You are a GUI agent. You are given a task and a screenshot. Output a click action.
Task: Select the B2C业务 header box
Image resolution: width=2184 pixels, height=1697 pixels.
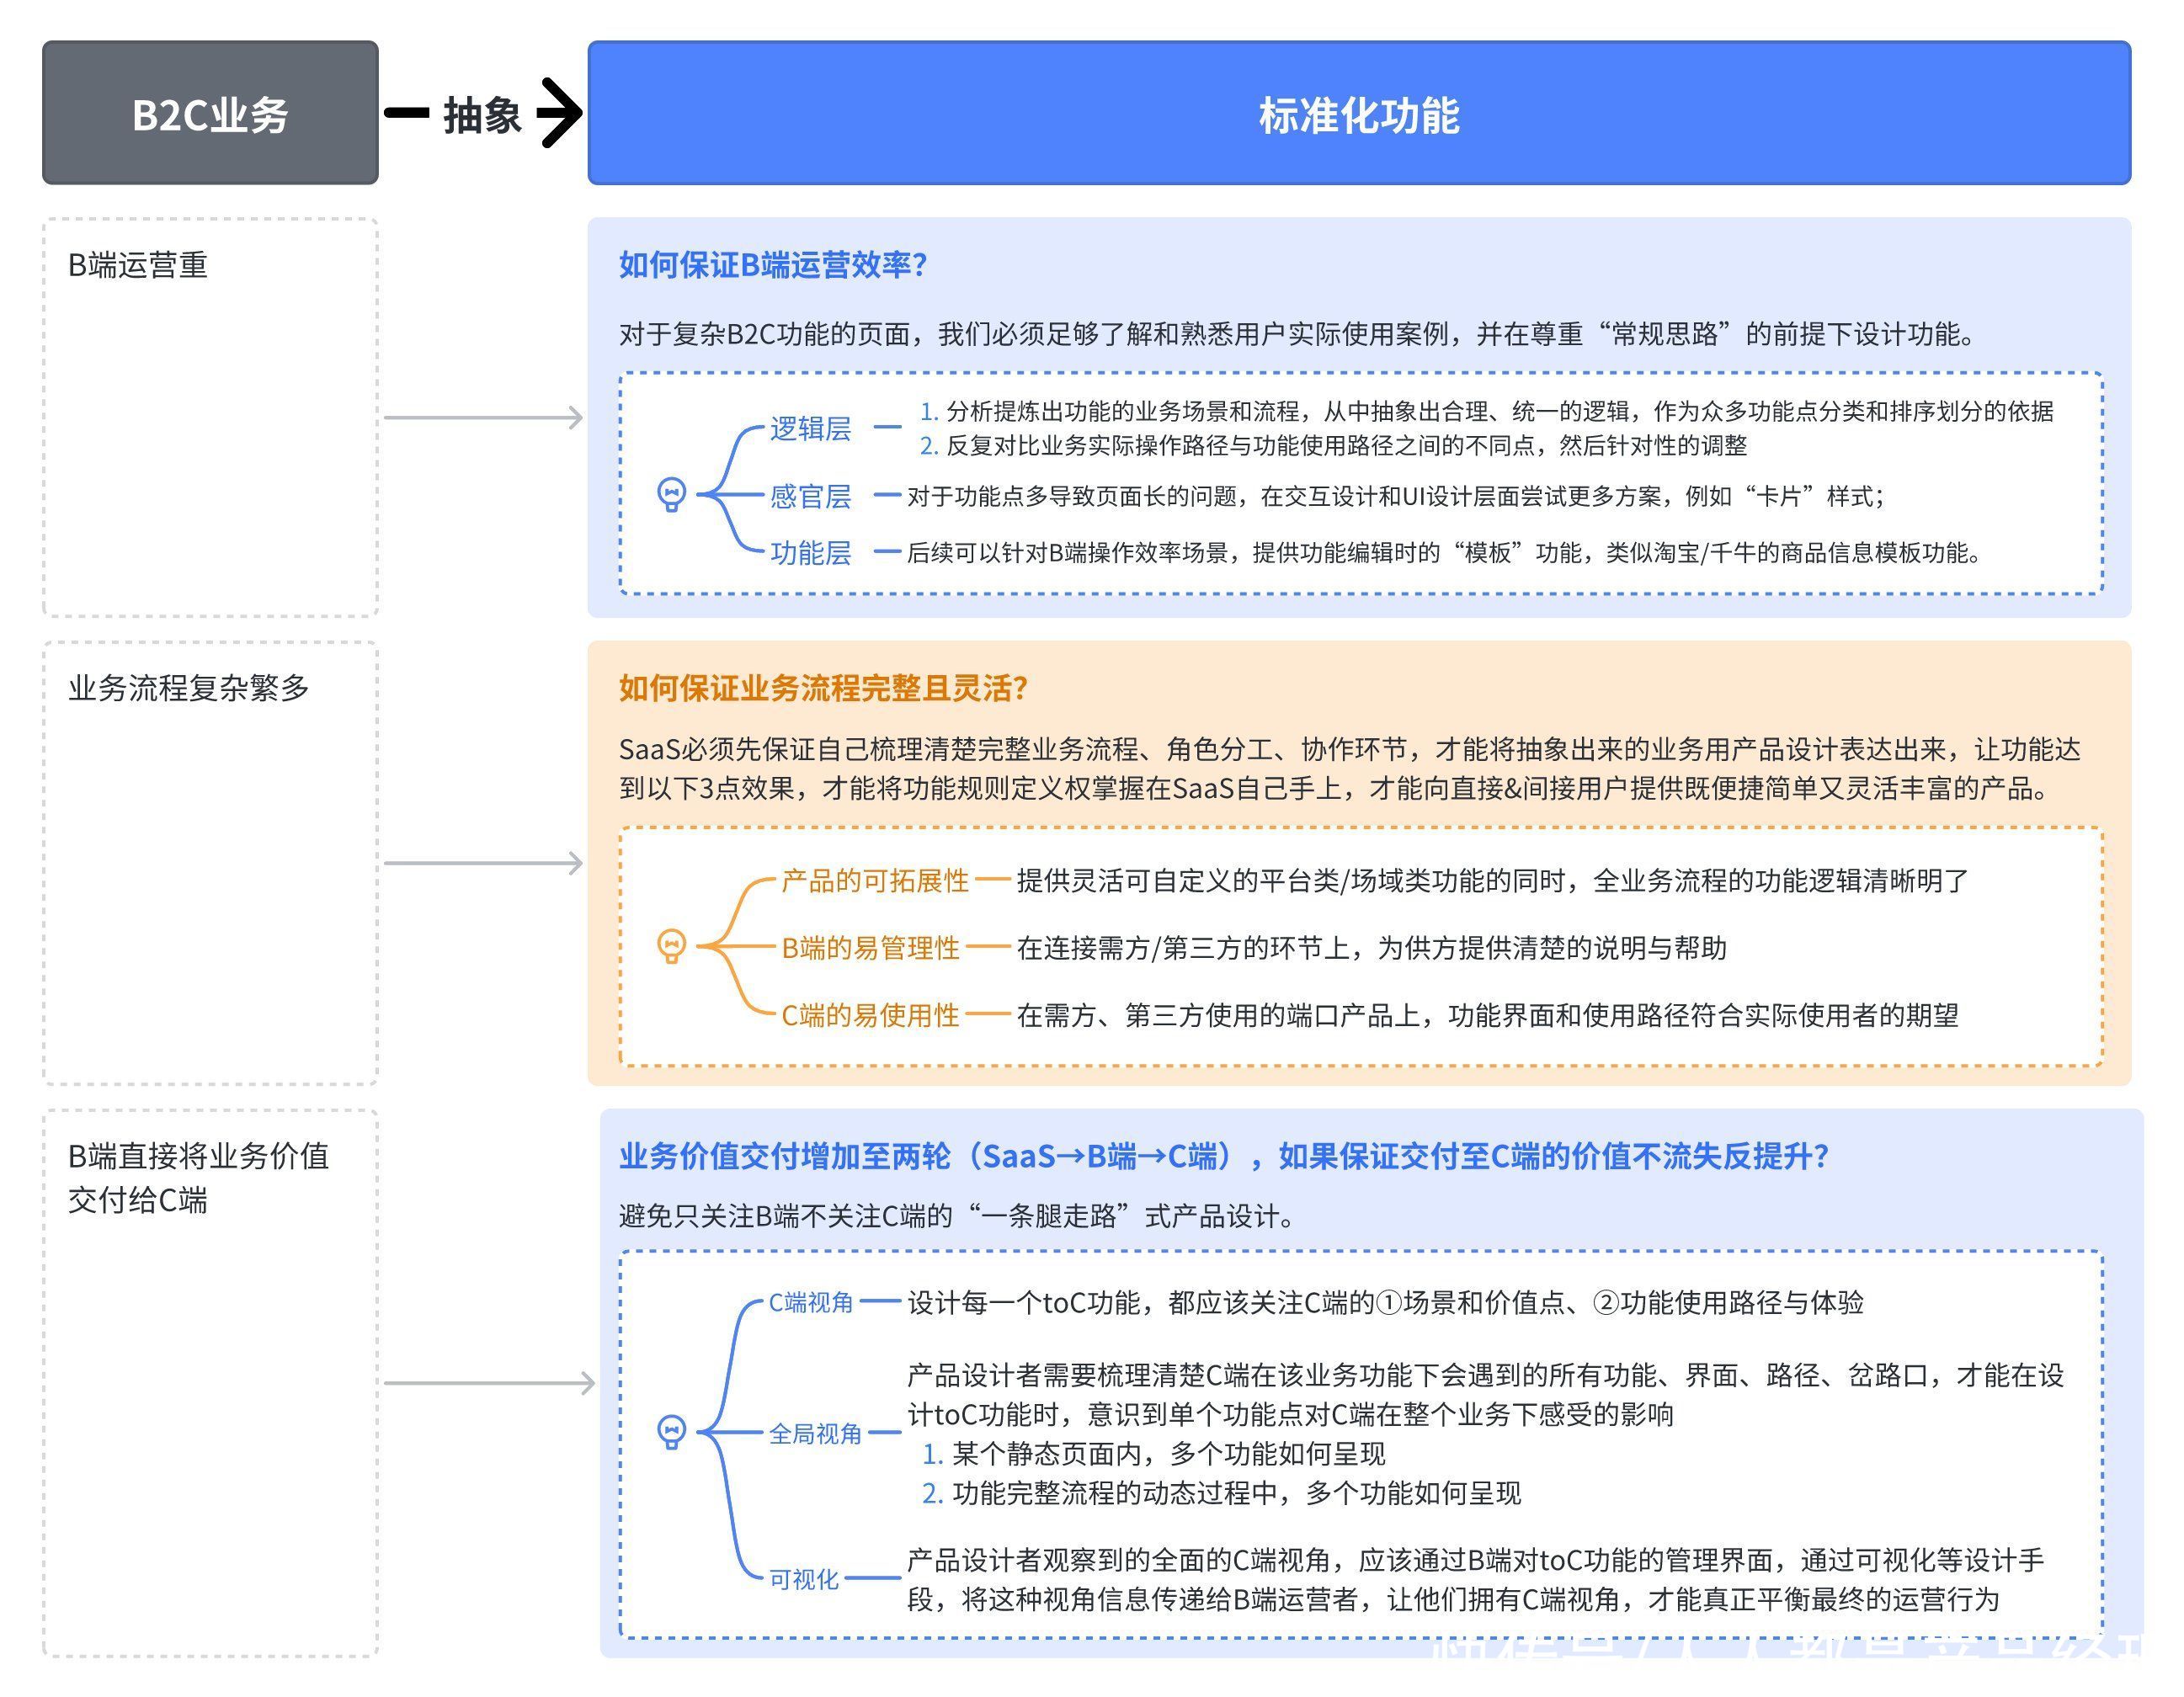(210, 113)
